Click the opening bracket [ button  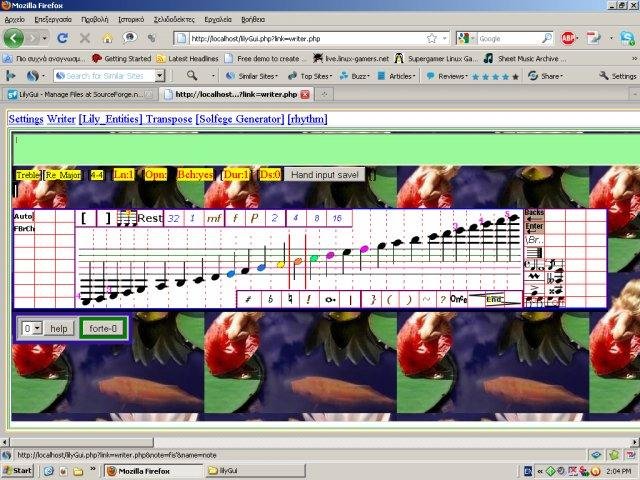[85, 218]
